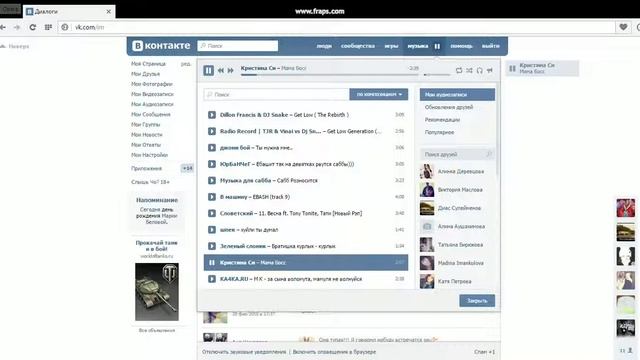The image size is (640, 360).
Task: Open 'Мои Сообщения' in left sidebar
Action: tap(151, 114)
